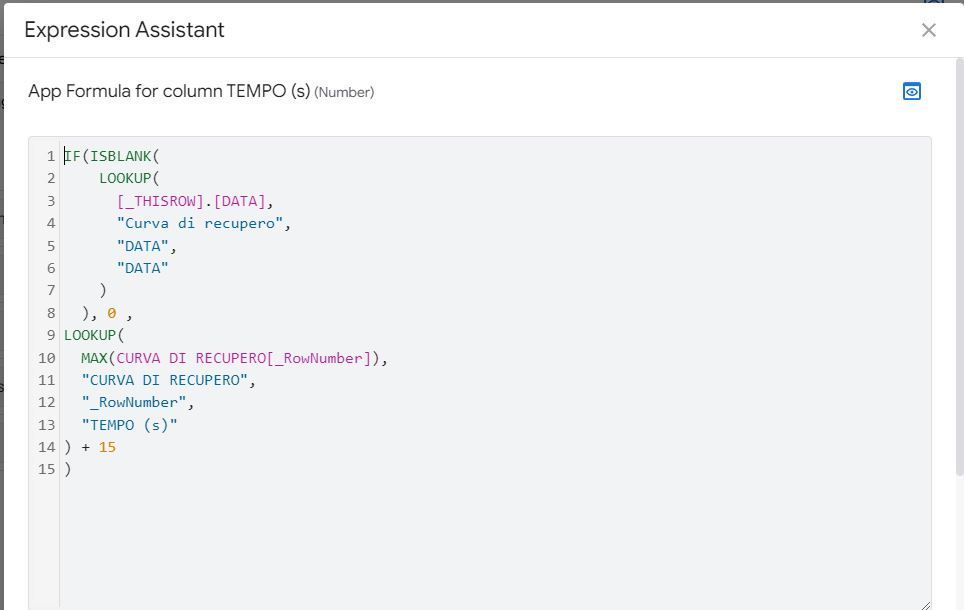This screenshot has height=610, width=964.
Task: Click closing parenthesis on line 15
Action: pyautogui.click(x=68, y=469)
